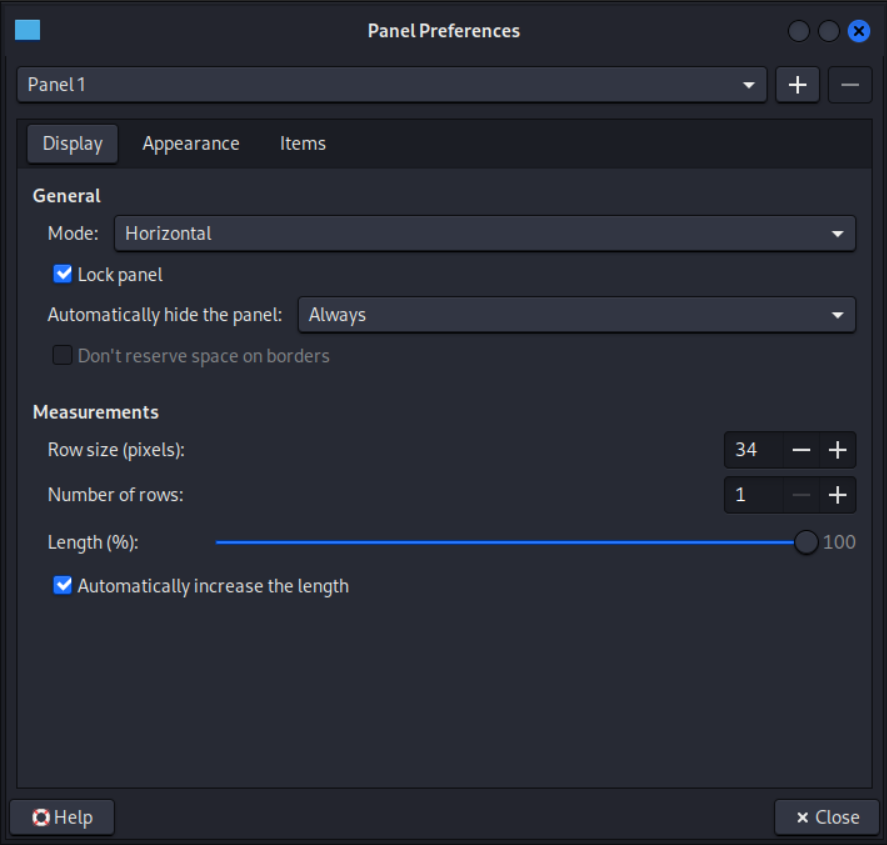This screenshot has height=845, width=887.
Task: Open the Items tab
Action: point(302,144)
